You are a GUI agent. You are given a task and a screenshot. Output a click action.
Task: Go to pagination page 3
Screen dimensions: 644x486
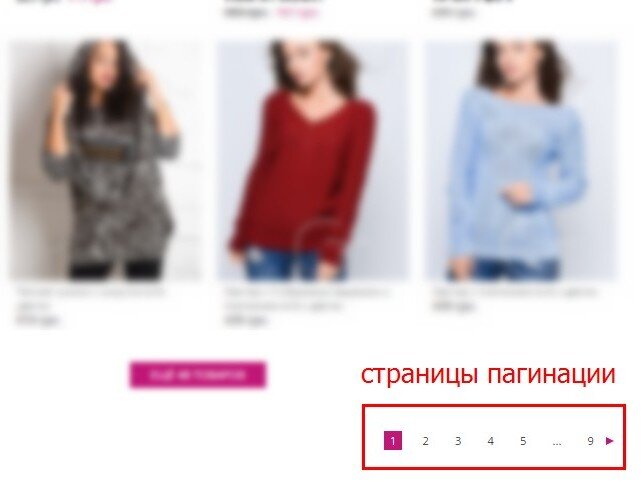tap(458, 441)
